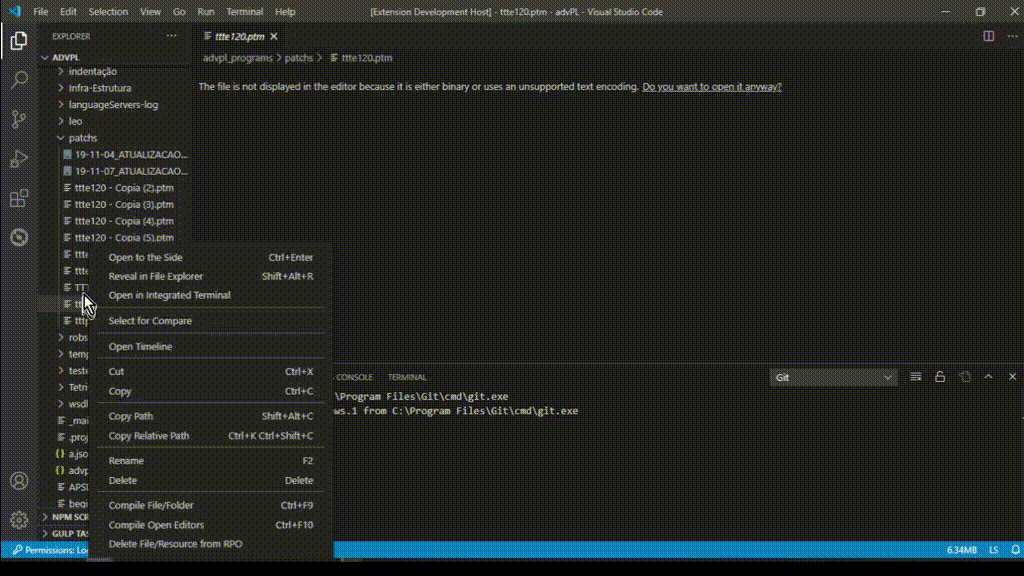Choose Delete File/Resource from RPO
1024x576 pixels.
click(x=210, y=544)
